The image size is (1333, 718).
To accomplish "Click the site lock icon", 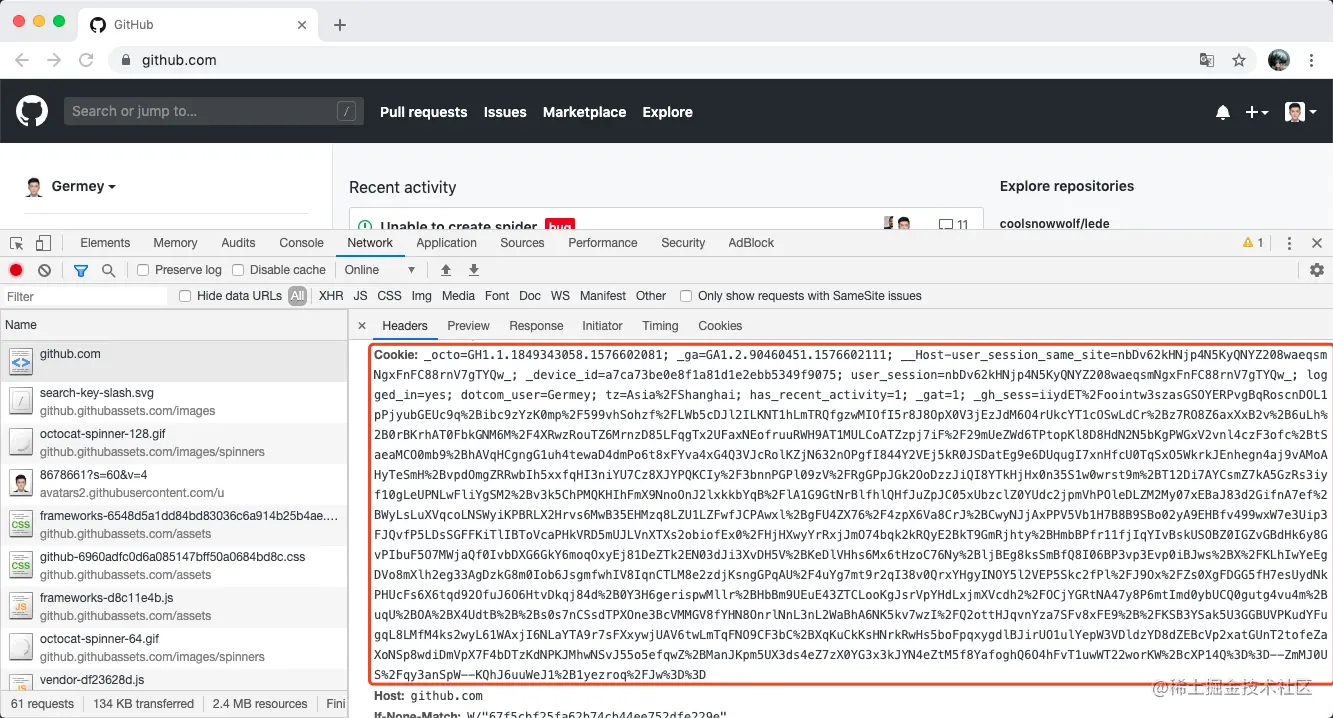I will pos(126,60).
